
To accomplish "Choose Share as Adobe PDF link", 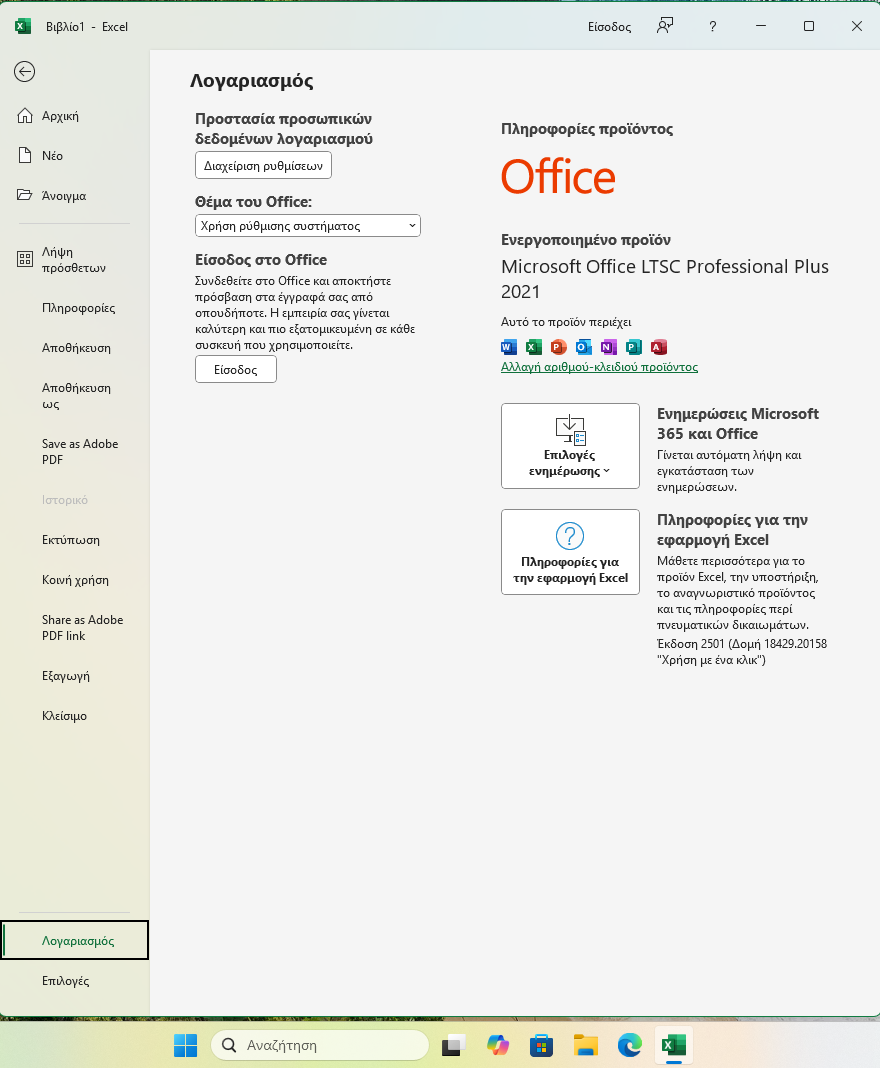I will click(74, 628).
